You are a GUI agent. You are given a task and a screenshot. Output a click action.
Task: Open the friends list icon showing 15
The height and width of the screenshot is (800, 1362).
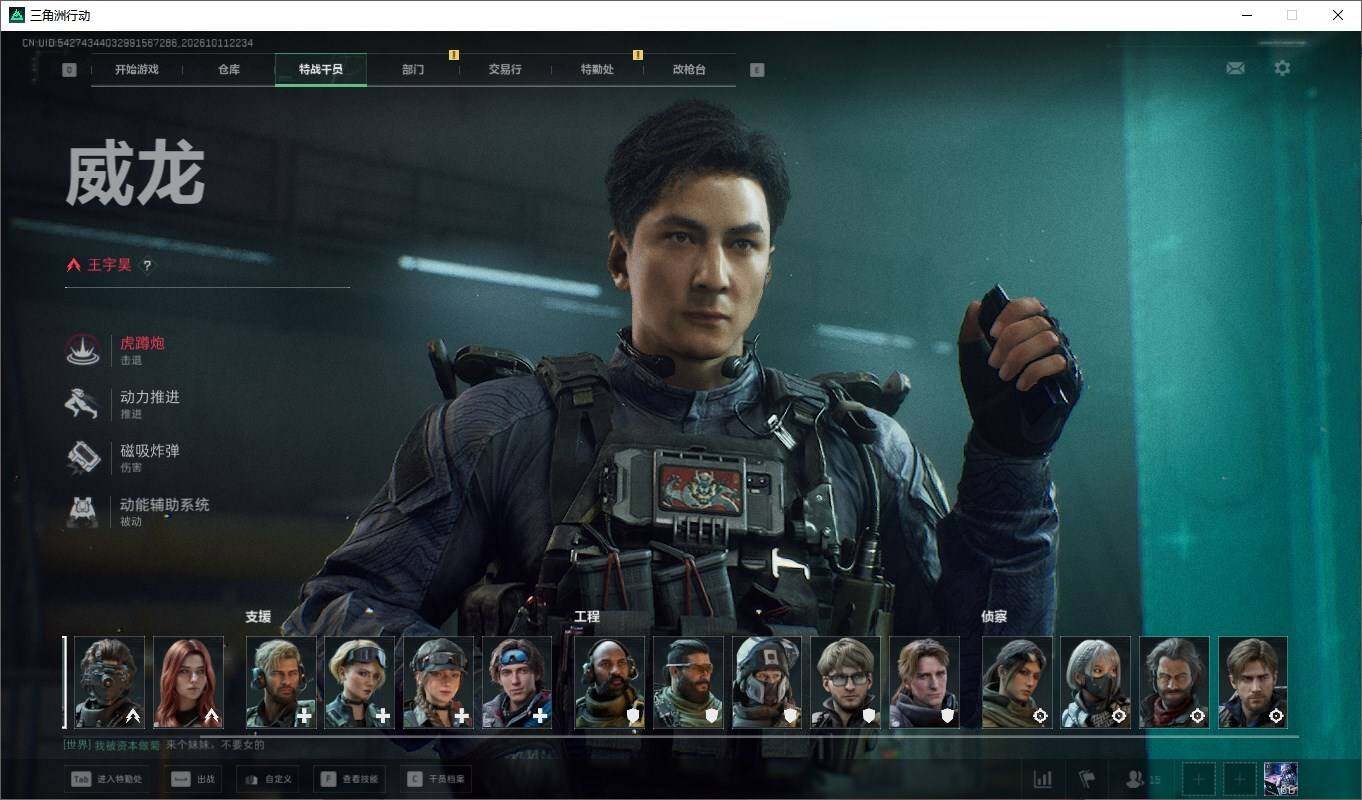pos(1143,778)
